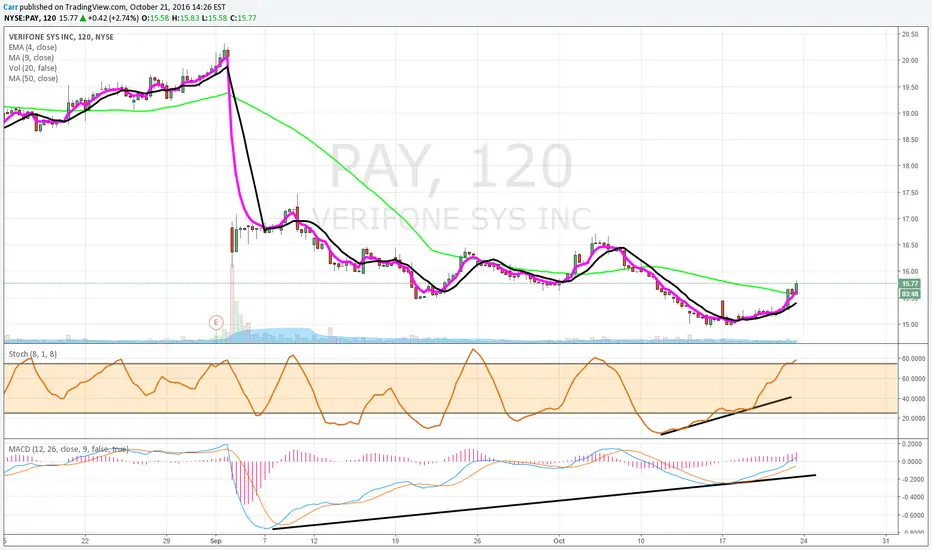Click the earnings "E" marker on chart
This screenshot has width=932, height=550.
(216, 323)
